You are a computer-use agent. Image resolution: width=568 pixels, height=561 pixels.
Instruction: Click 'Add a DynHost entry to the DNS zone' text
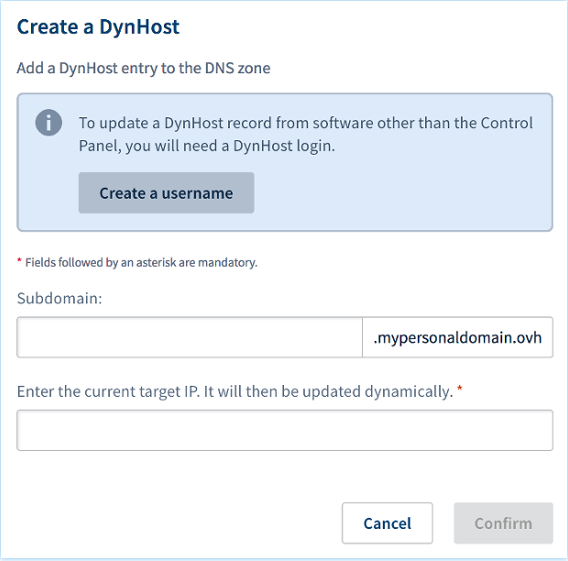[x=143, y=68]
